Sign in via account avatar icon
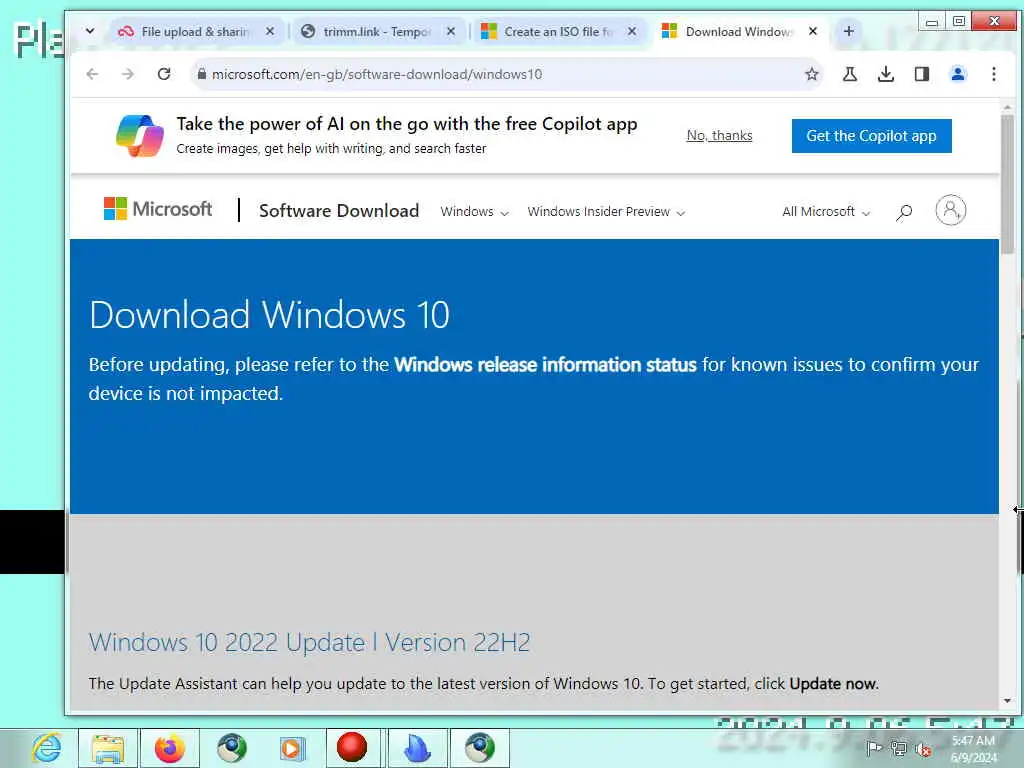This screenshot has width=1024, height=768. pyautogui.click(x=950, y=210)
